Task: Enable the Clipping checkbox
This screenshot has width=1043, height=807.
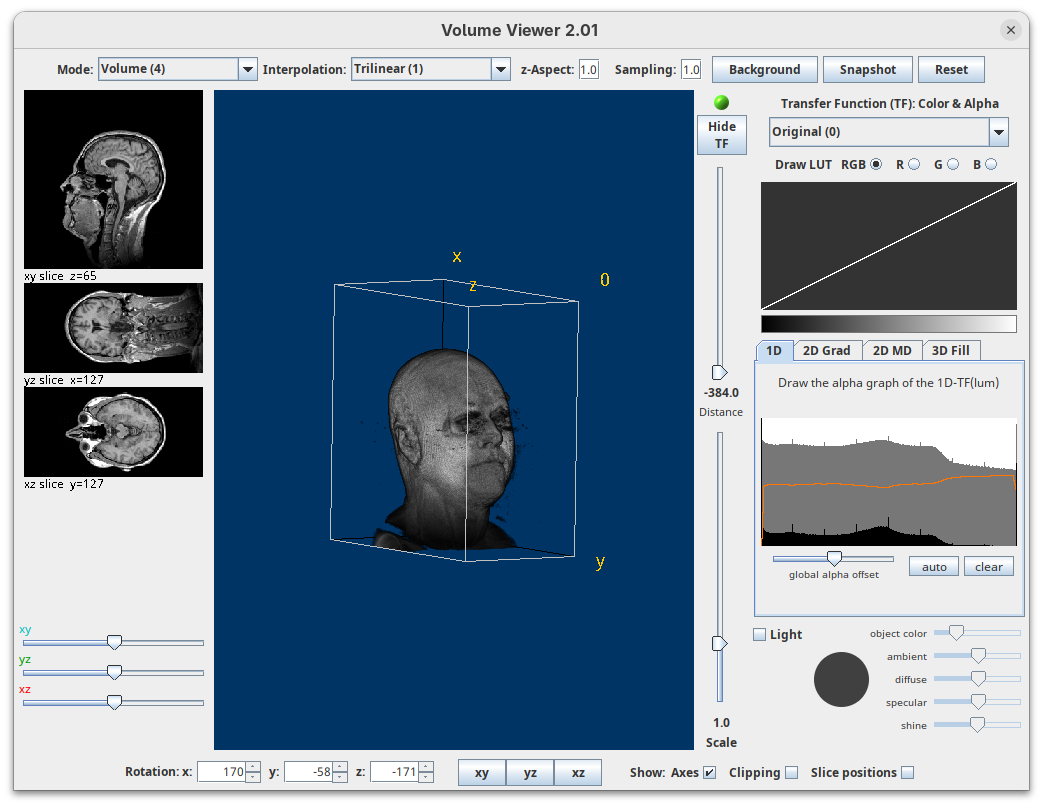Action: click(792, 772)
